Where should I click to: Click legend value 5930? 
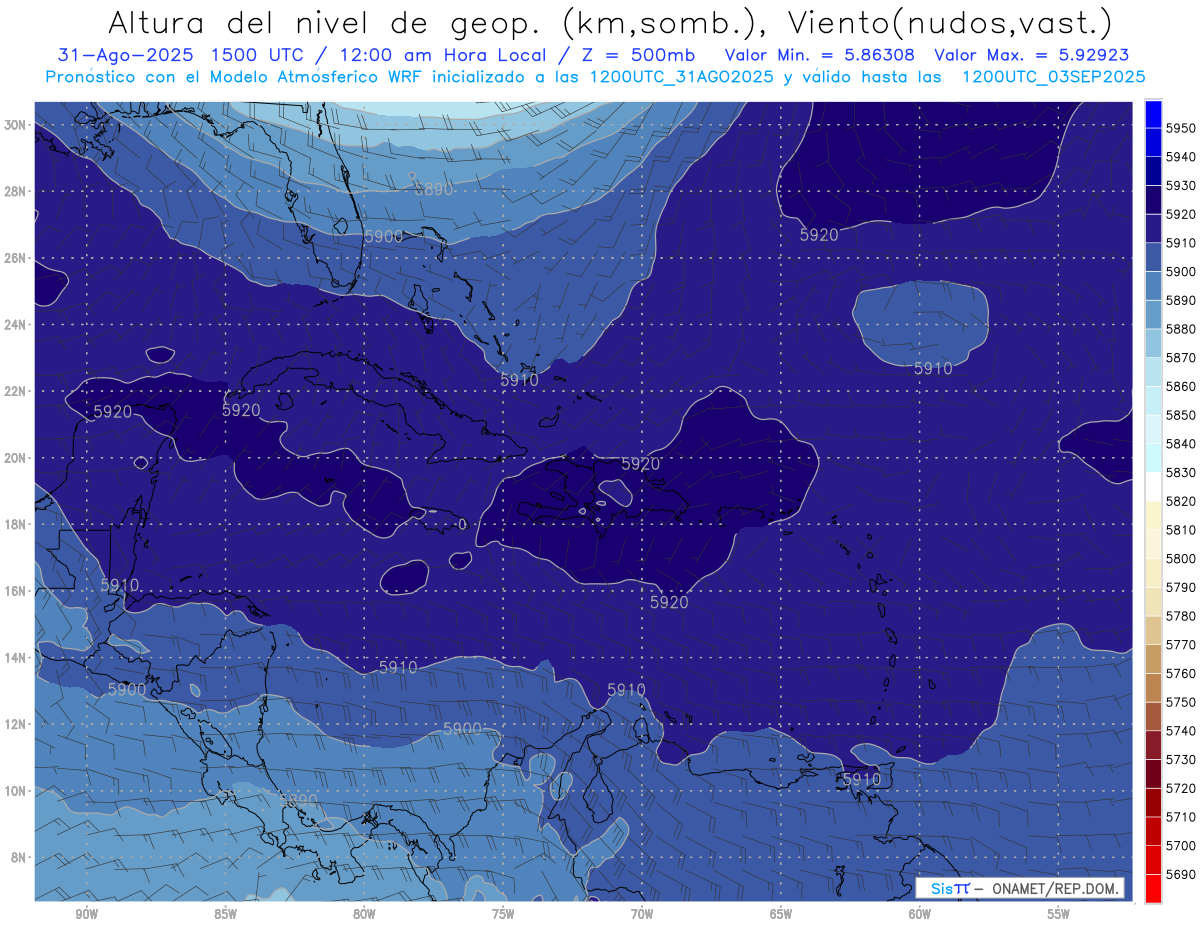pyautogui.click(x=1180, y=186)
